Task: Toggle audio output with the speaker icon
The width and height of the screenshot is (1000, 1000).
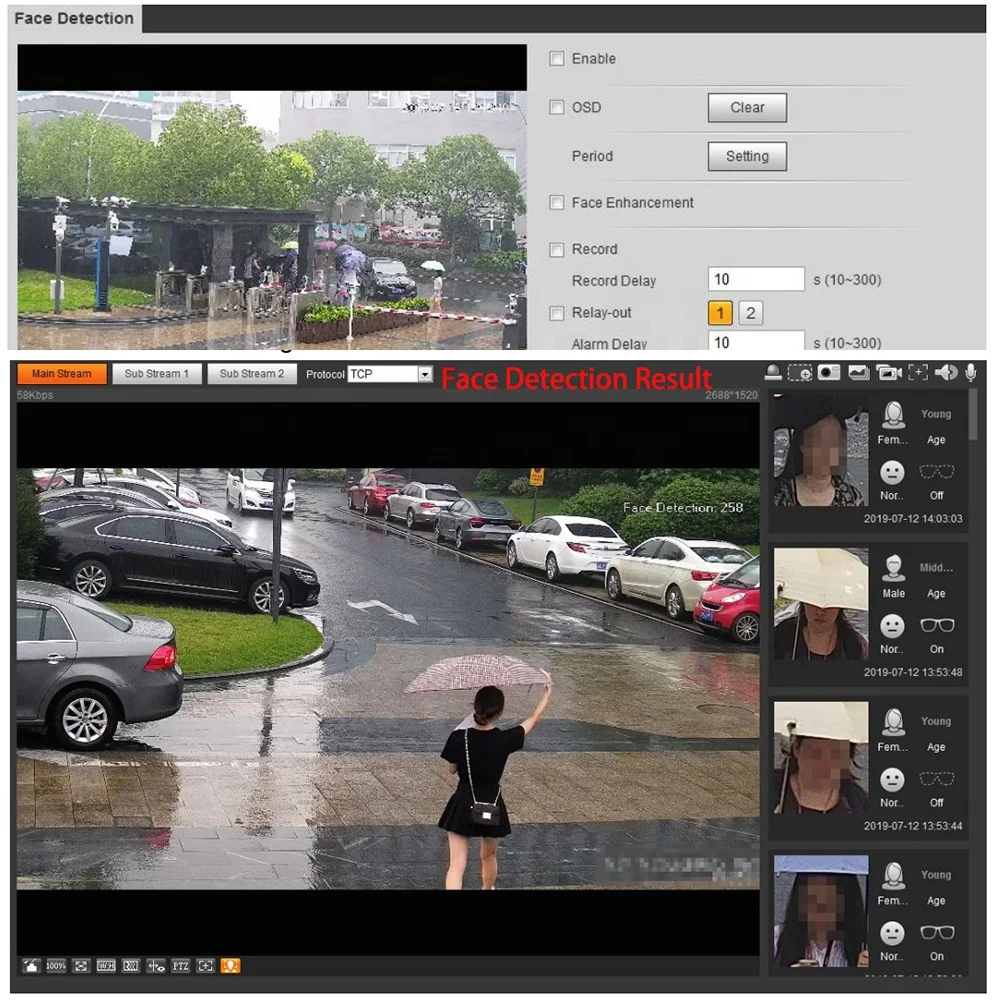Action: 946,373
